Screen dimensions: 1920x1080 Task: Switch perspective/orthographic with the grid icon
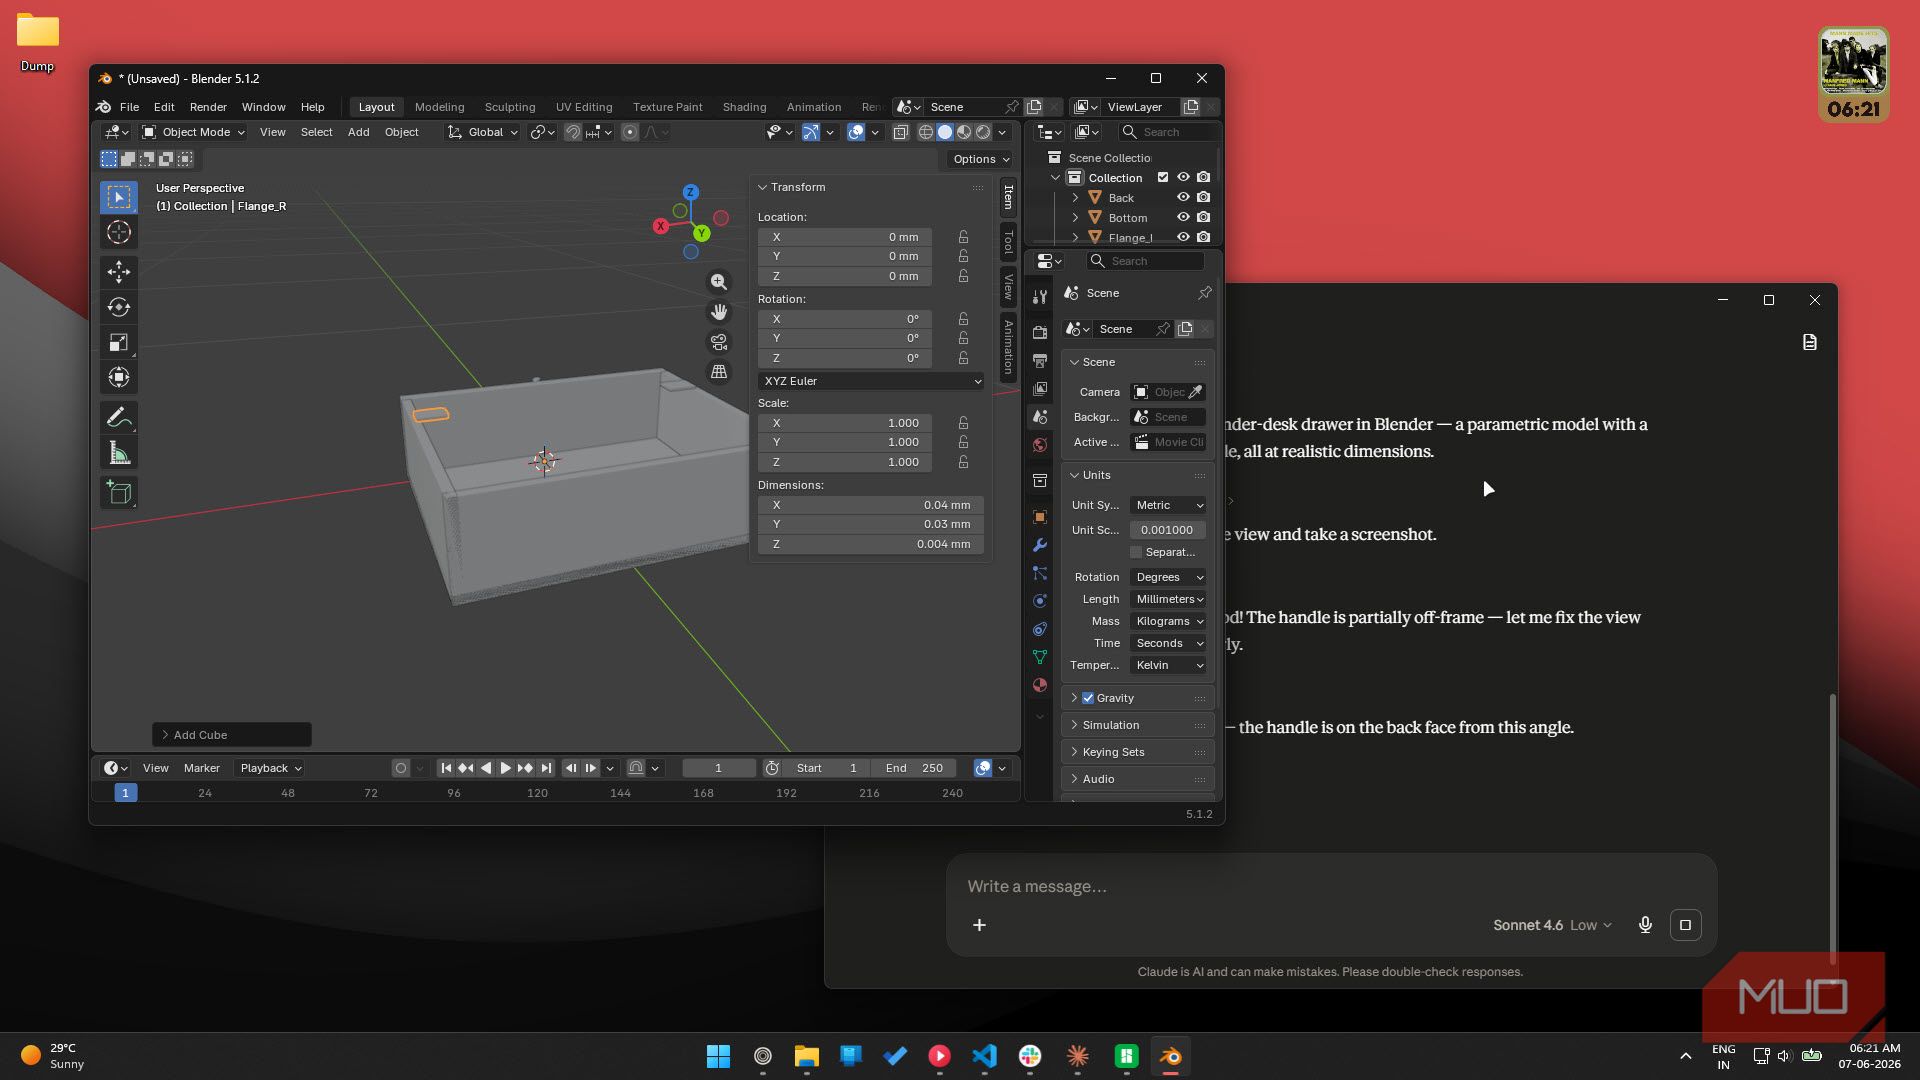pos(719,372)
